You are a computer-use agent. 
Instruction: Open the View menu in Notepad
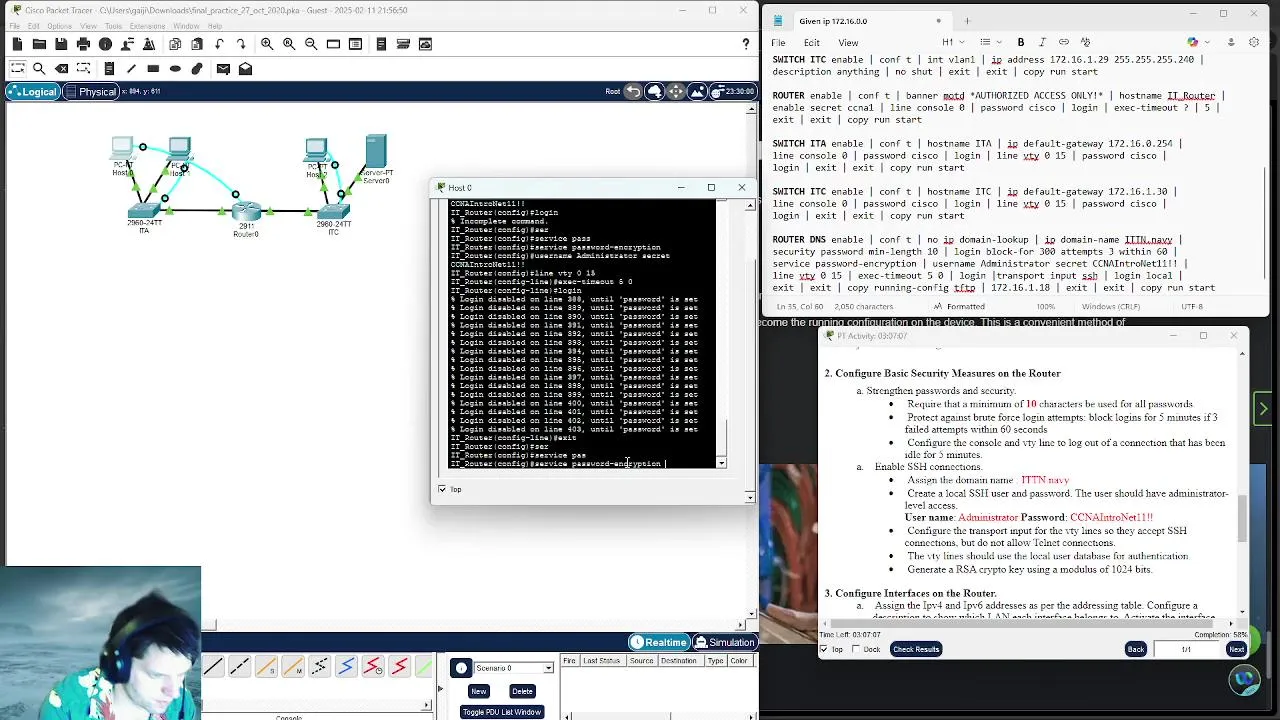click(x=848, y=42)
